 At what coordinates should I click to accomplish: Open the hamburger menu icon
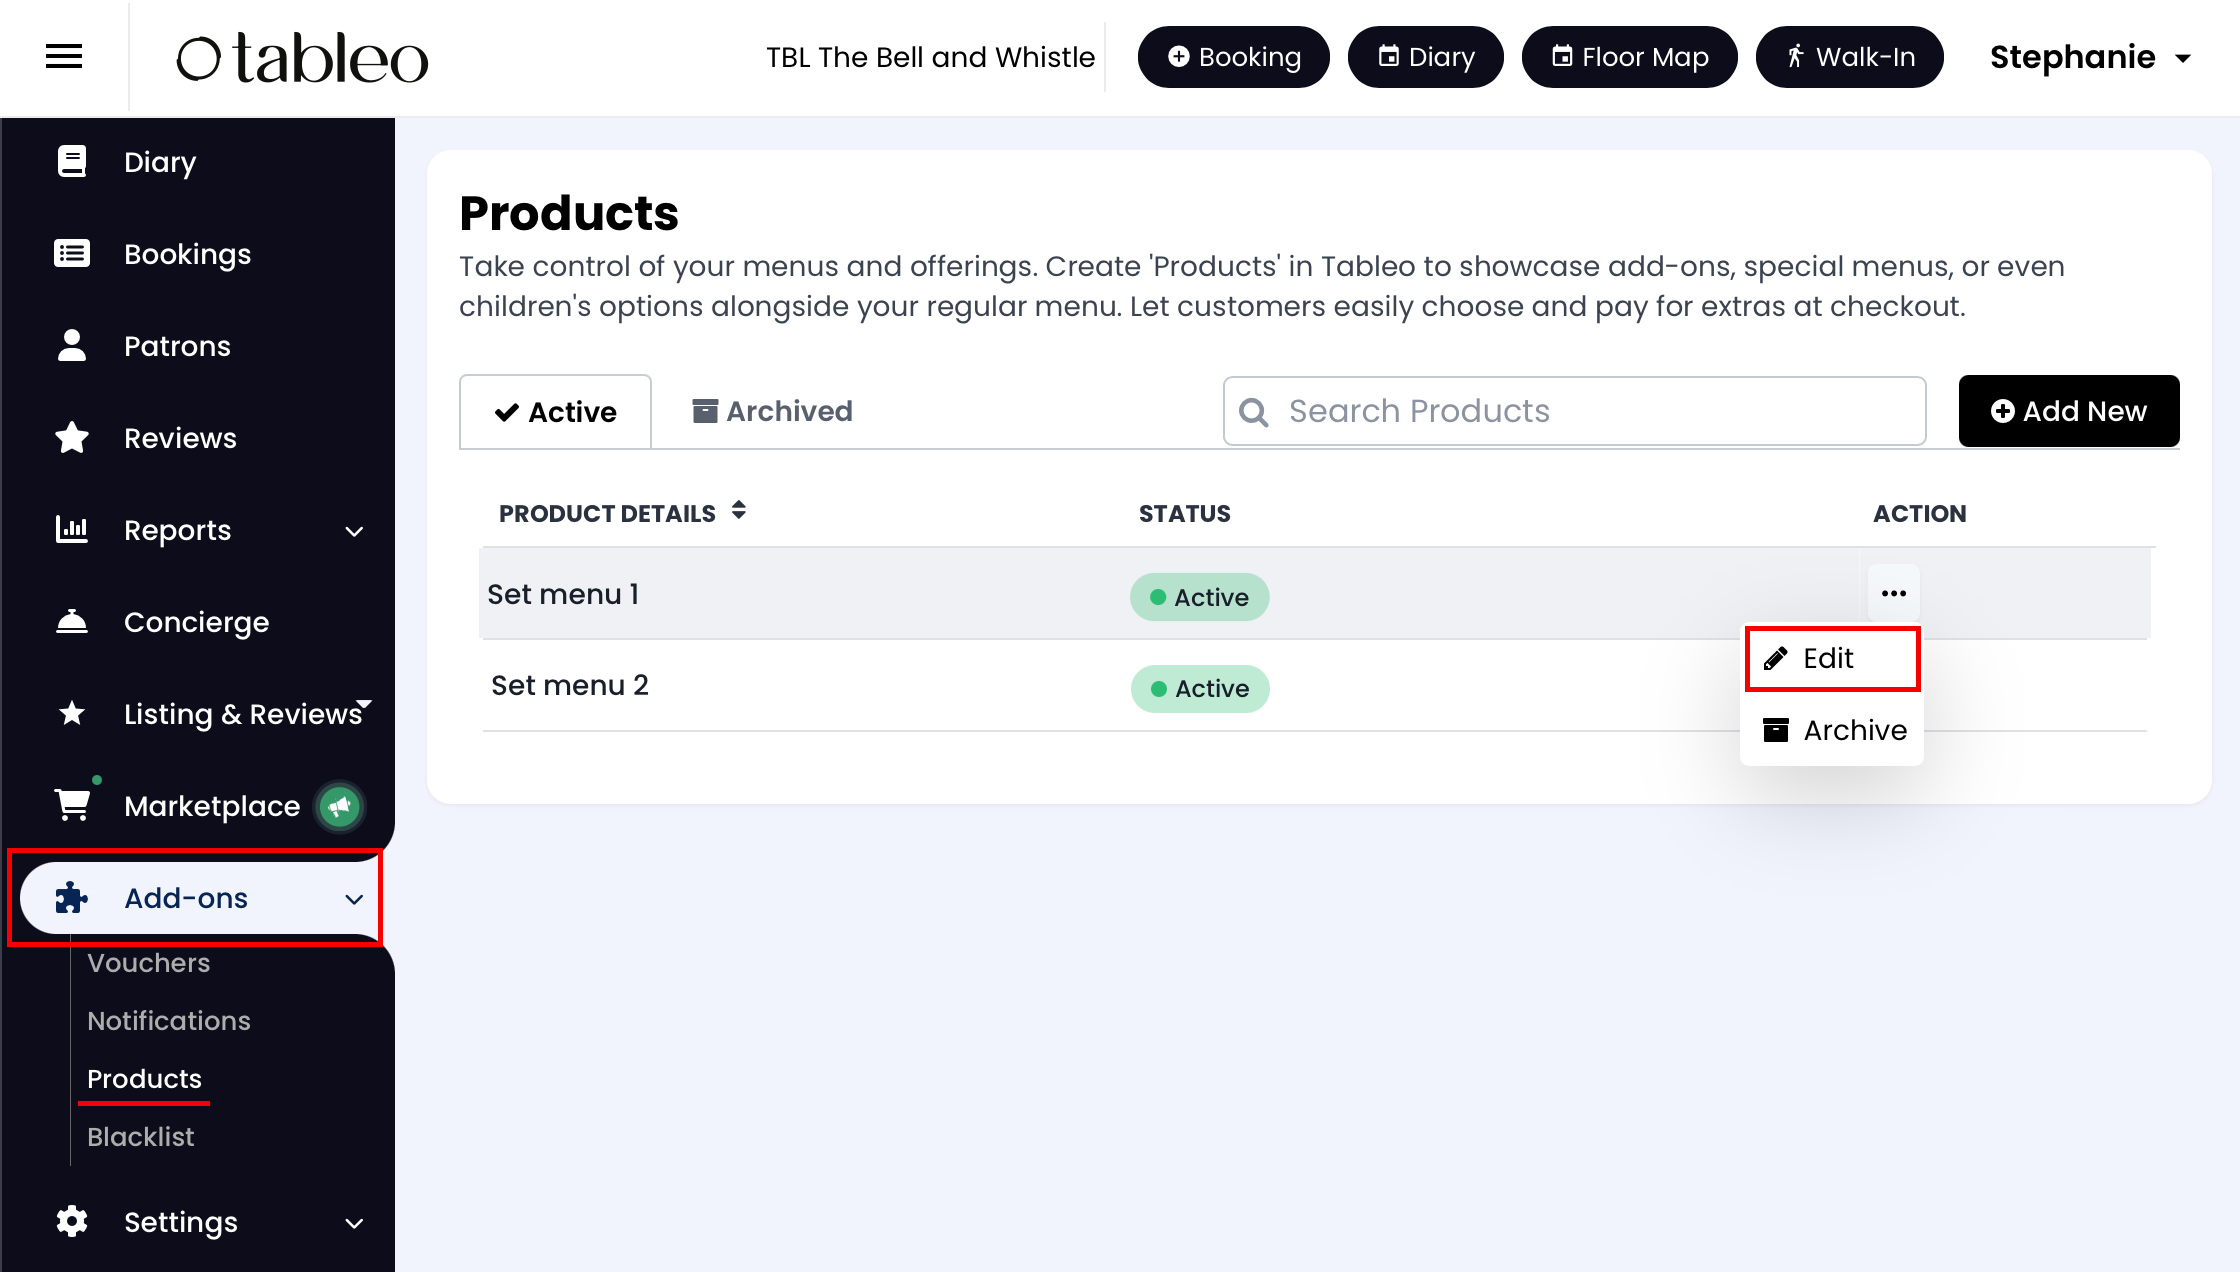pos(64,57)
